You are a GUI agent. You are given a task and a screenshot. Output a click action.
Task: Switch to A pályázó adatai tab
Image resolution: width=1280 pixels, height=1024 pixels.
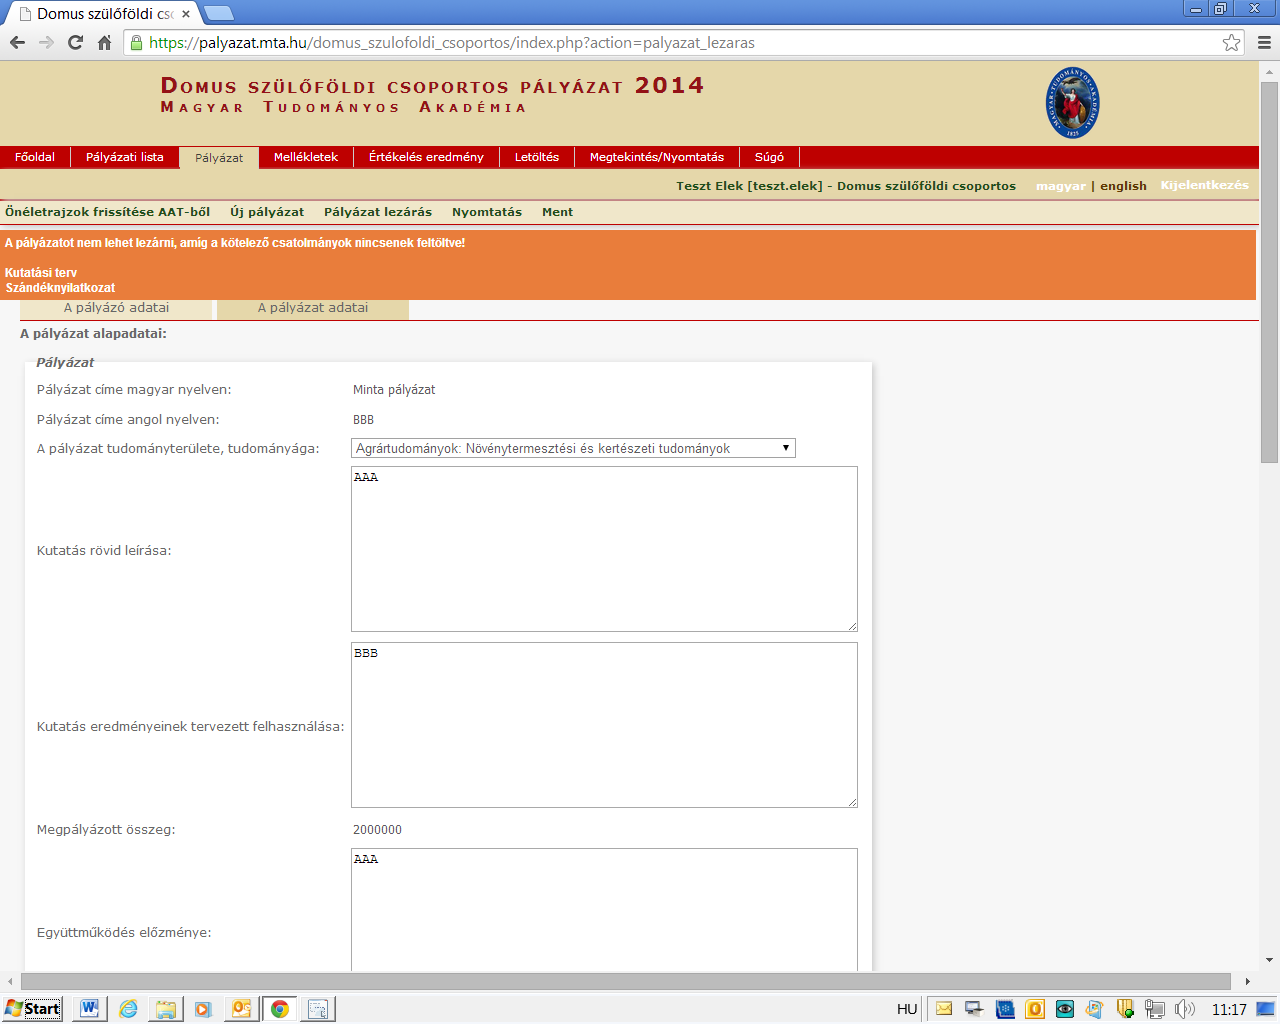116,308
